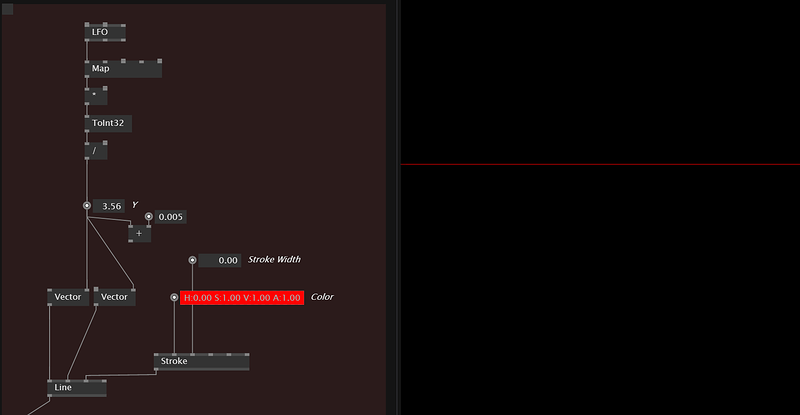This screenshot has width=800, height=415.
Task: Click the red line in the render view
Action: click(x=600, y=164)
